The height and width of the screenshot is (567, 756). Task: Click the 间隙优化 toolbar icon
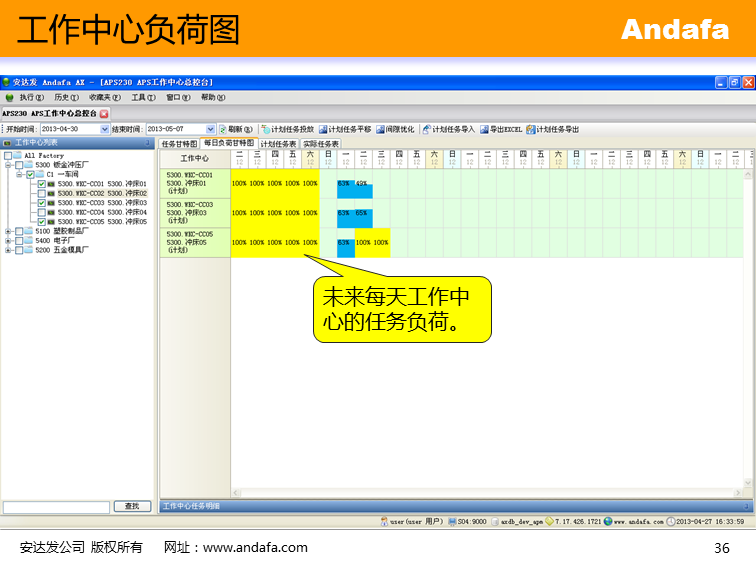[x=380, y=129]
